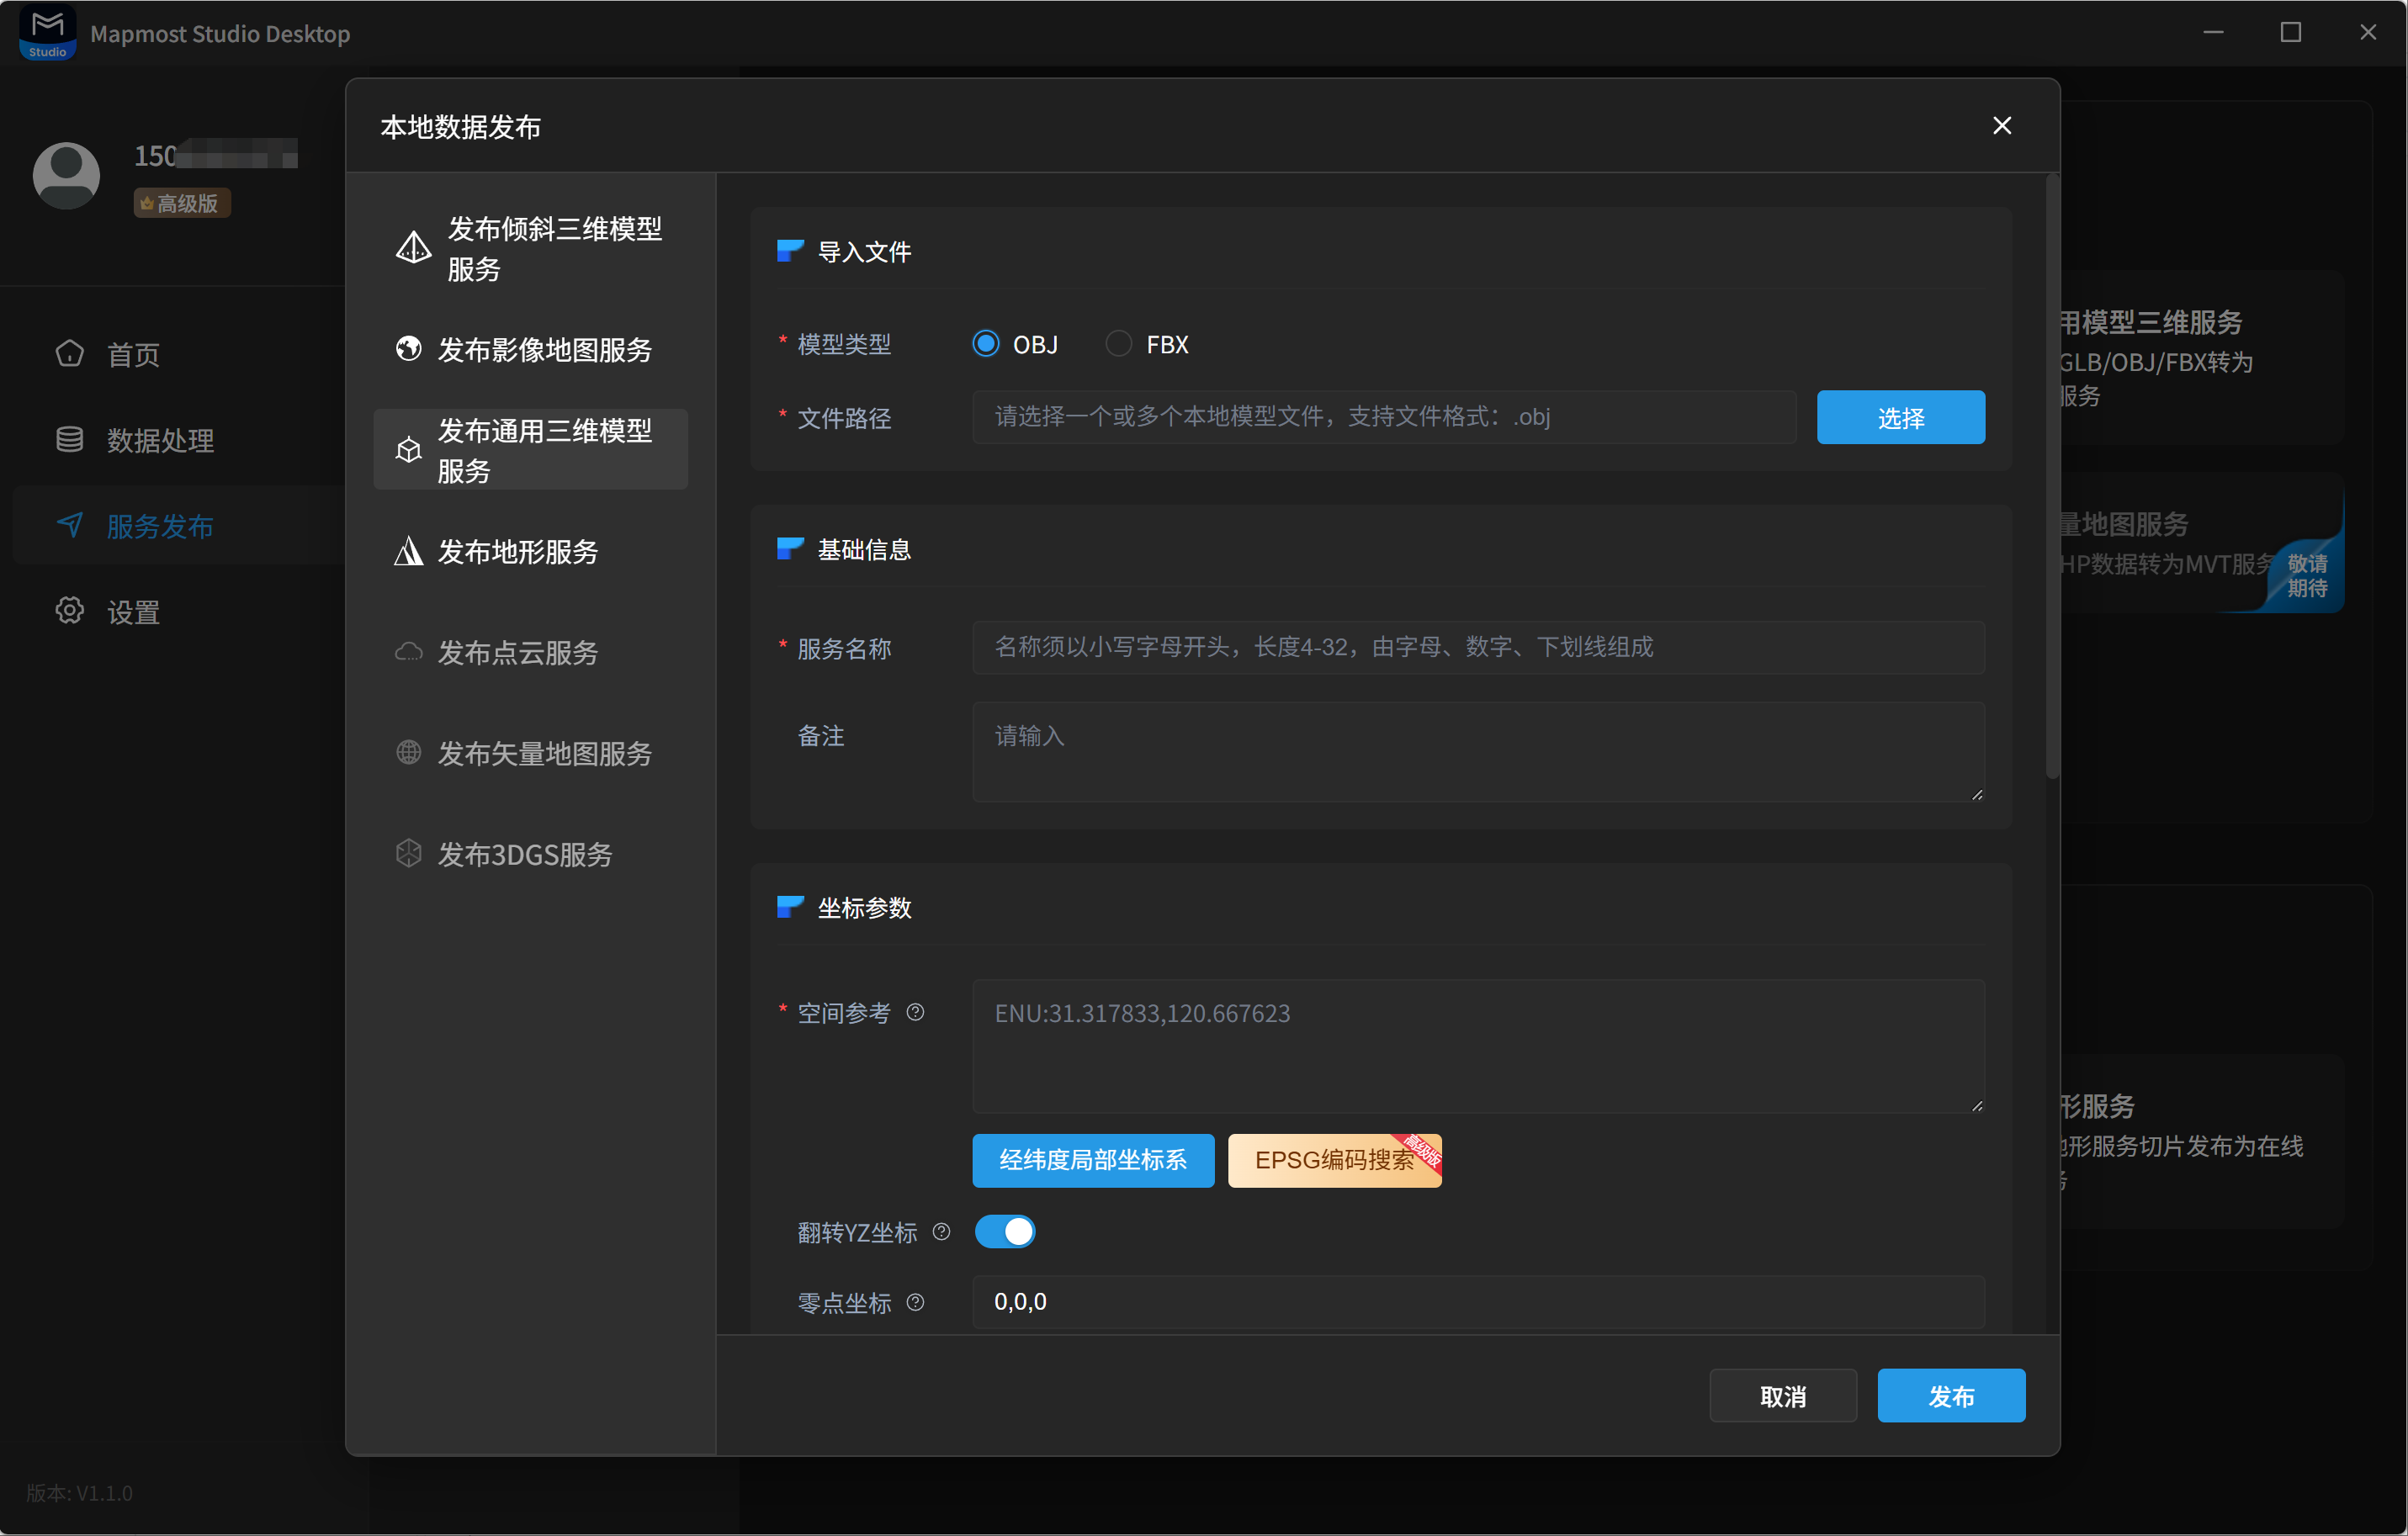Open 设置 in the sidebar
This screenshot has width=2408, height=1536.
coord(180,611)
